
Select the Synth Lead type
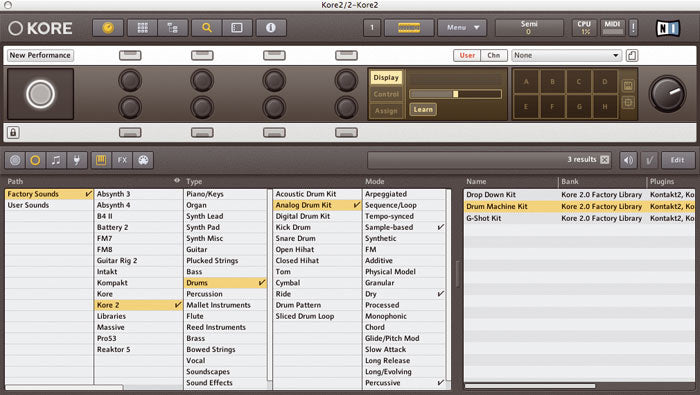[x=225, y=216]
